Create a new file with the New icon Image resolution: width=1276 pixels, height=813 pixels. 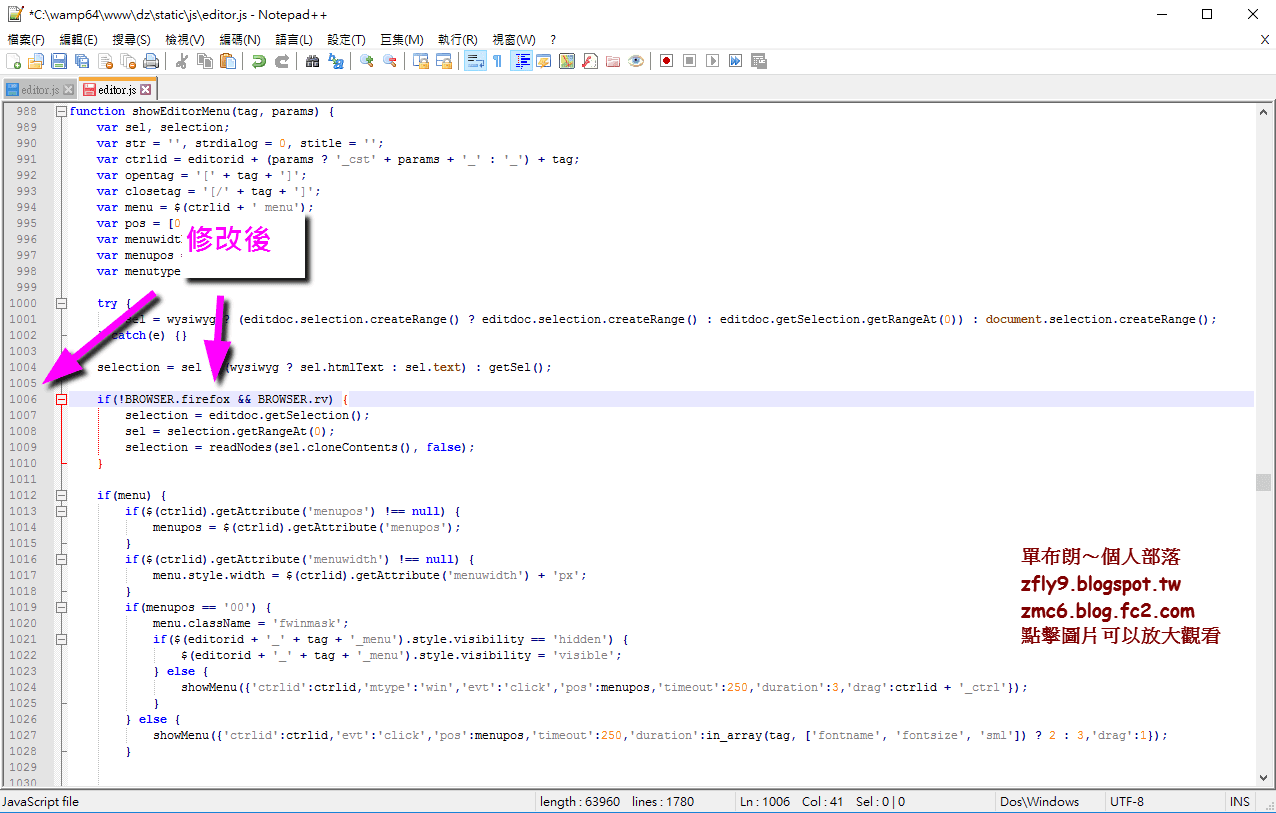coord(13,61)
